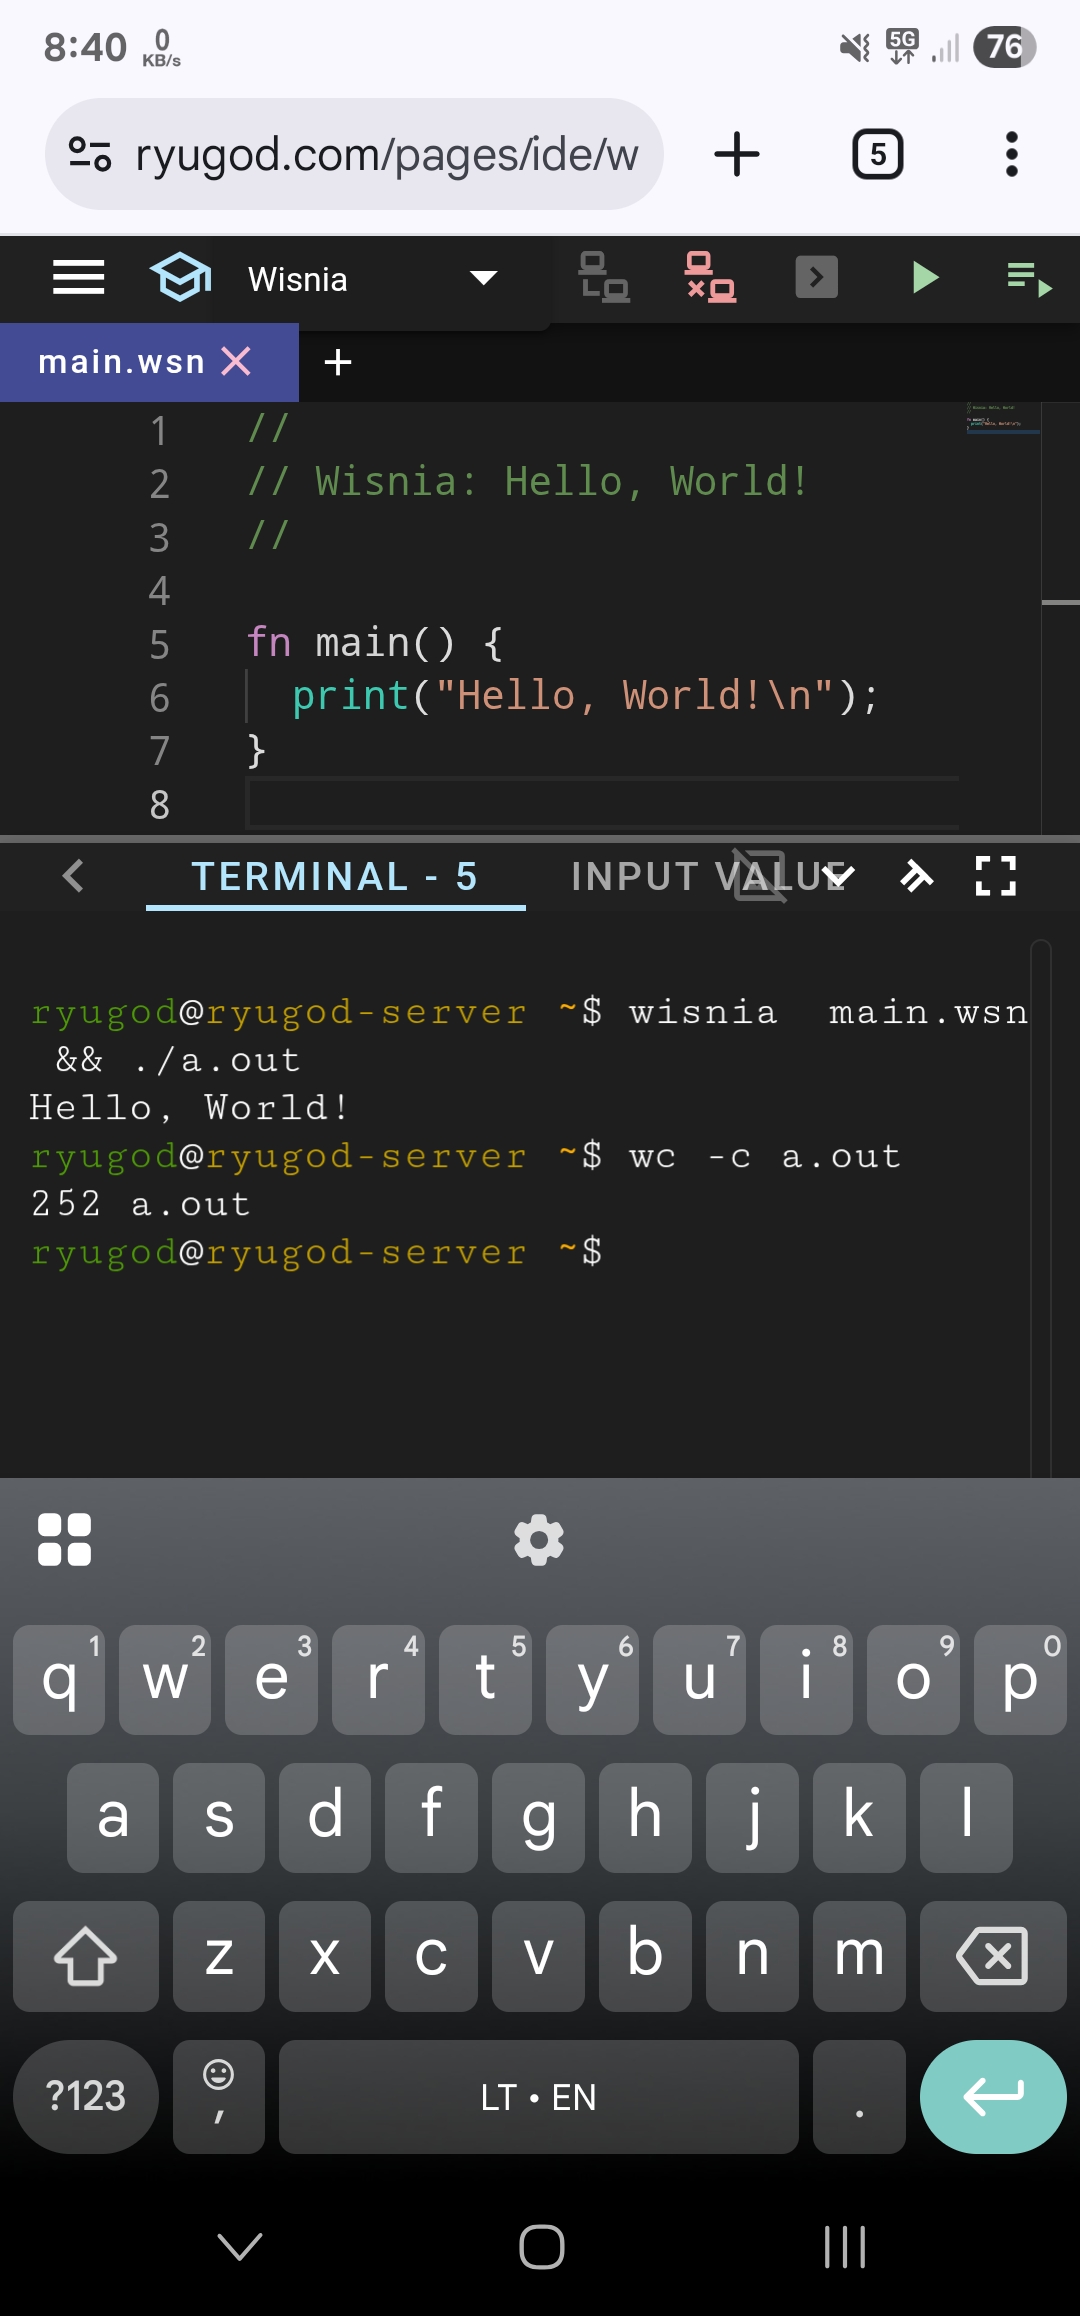Place cursor on empty line 8

pyautogui.click(x=603, y=804)
